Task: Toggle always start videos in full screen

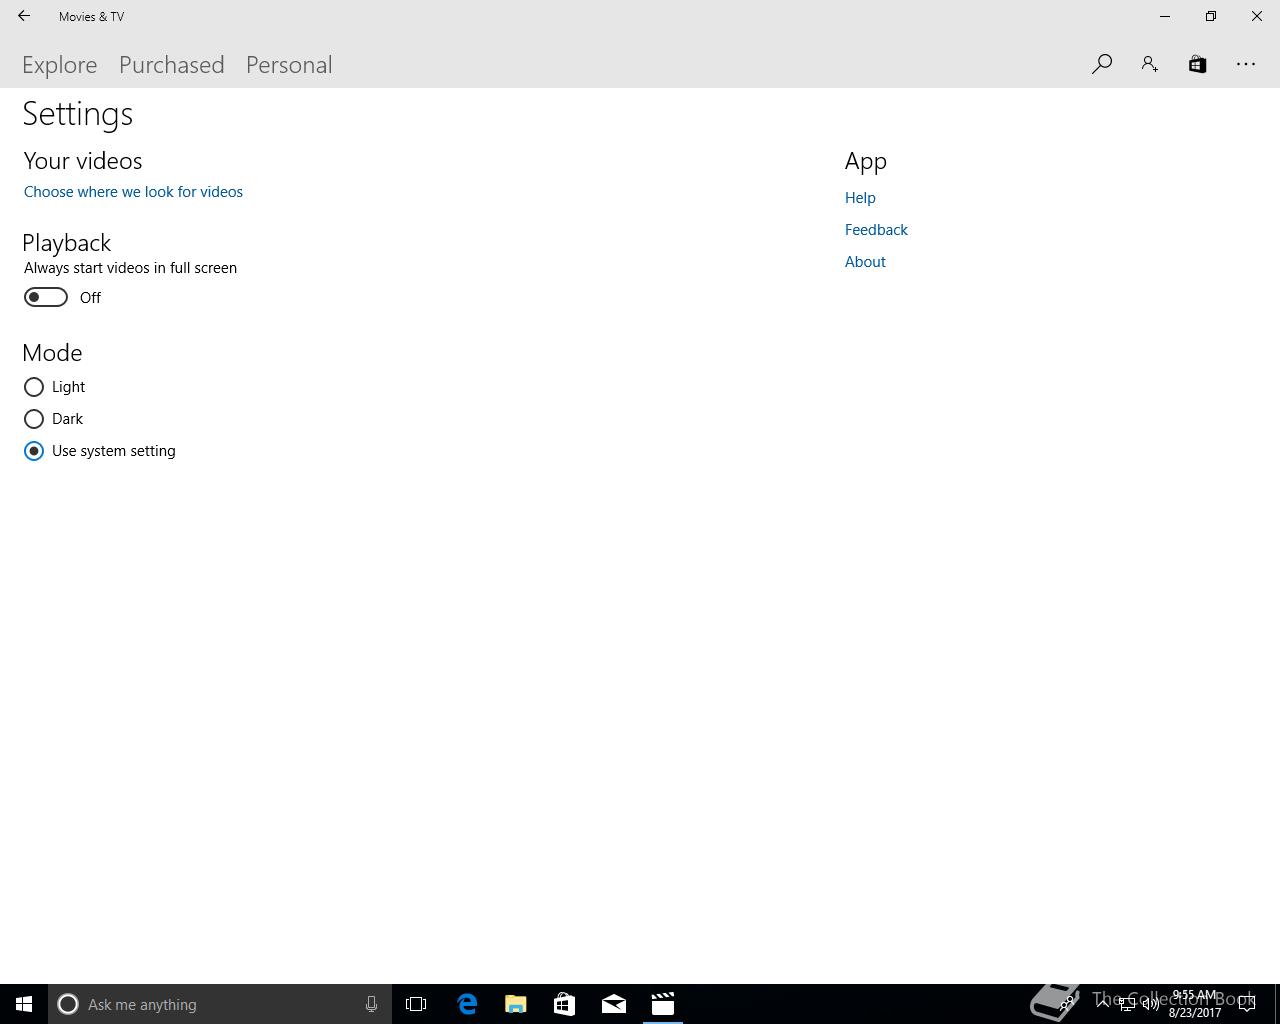Action: point(46,297)
